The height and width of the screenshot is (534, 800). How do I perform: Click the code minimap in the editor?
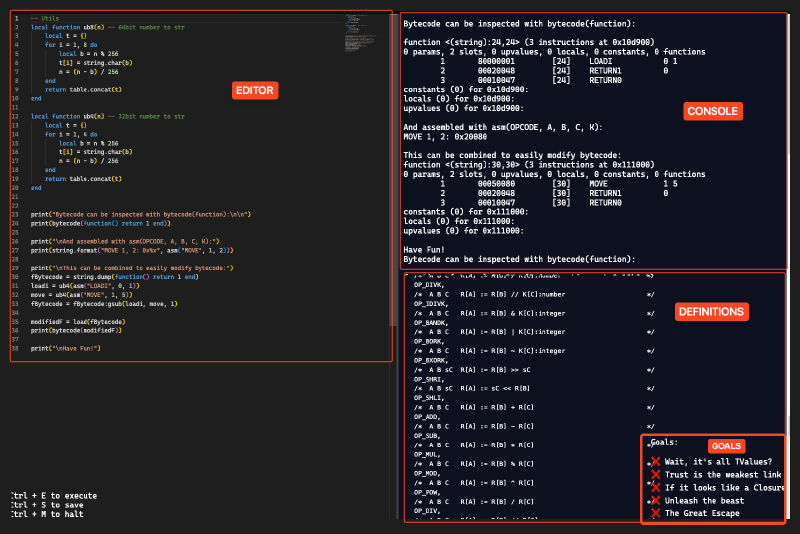coord(357,20)
